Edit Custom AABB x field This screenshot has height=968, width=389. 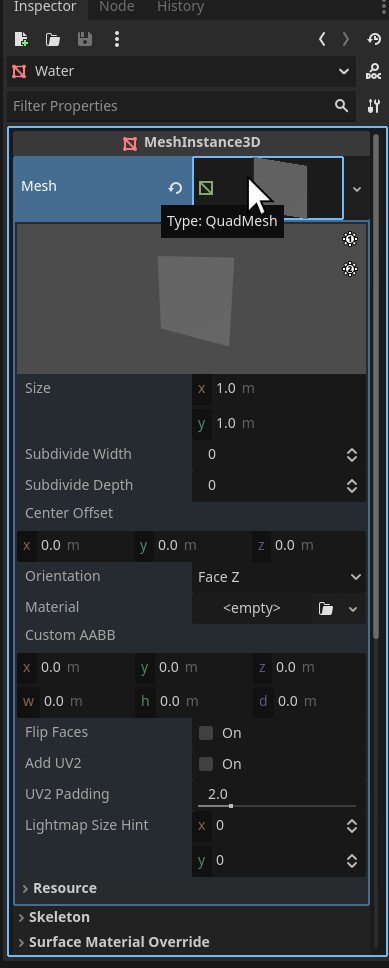pos(75,668)
